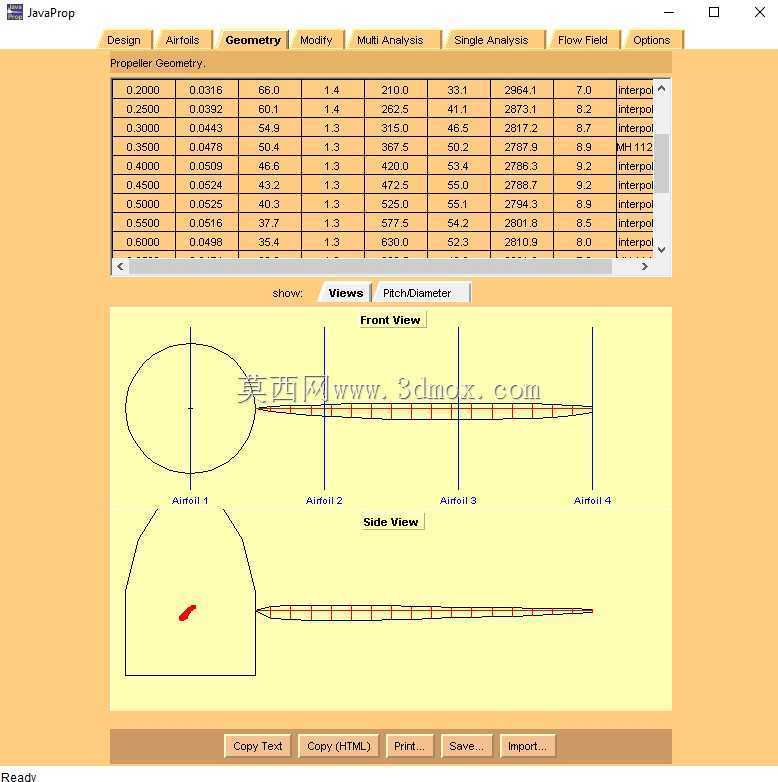The height and width of the screenshot is (782, 778).
Task: Click the cell showing 2801.8
Action: tap(522, 223)
